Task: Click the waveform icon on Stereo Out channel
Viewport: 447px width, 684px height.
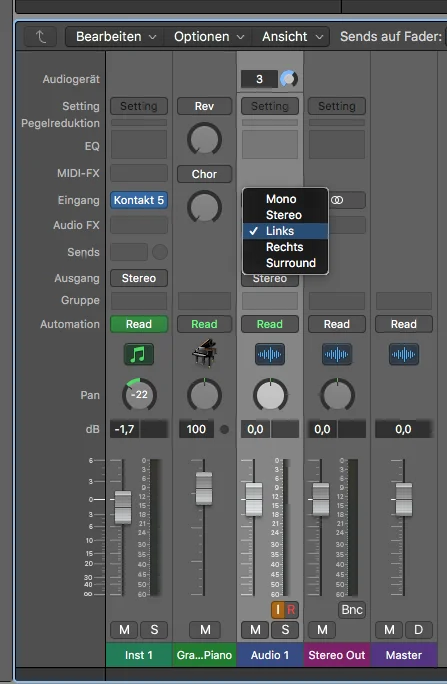Action: tap(337, 354)
